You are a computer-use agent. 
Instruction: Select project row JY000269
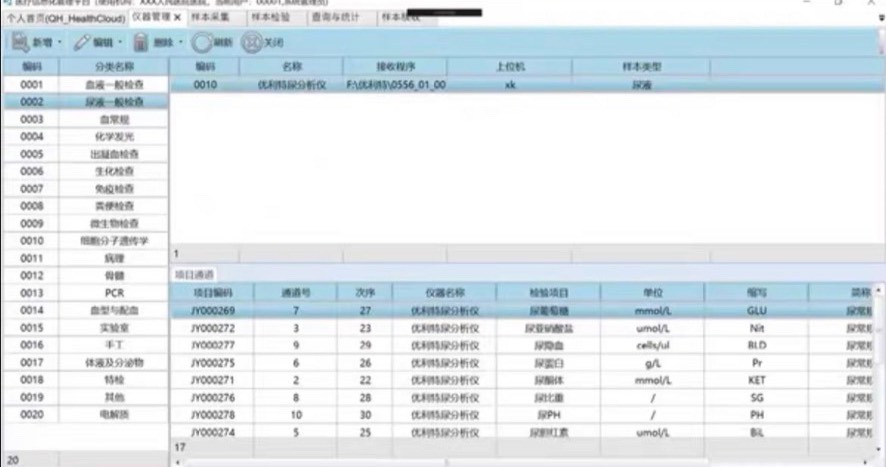[x=523, y=311]
